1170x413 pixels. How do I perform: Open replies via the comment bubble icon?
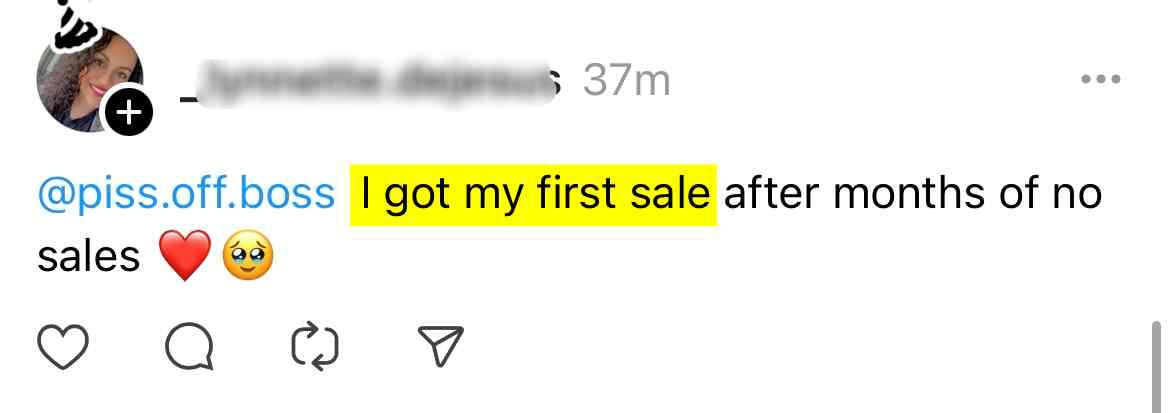coord(188,346)
